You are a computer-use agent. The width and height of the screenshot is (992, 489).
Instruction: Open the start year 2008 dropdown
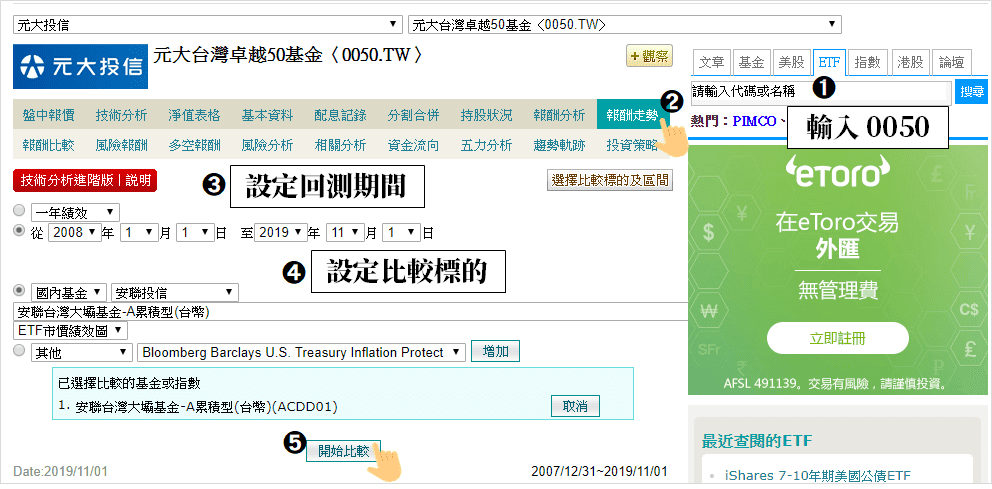coord(74,232)
